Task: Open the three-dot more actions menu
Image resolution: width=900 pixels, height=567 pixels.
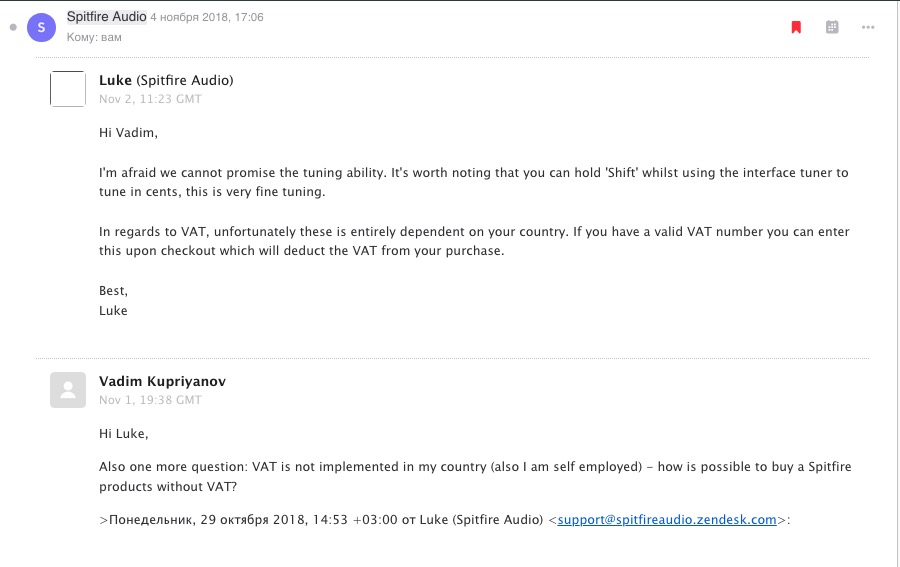Action: click(x=867, y=27)
